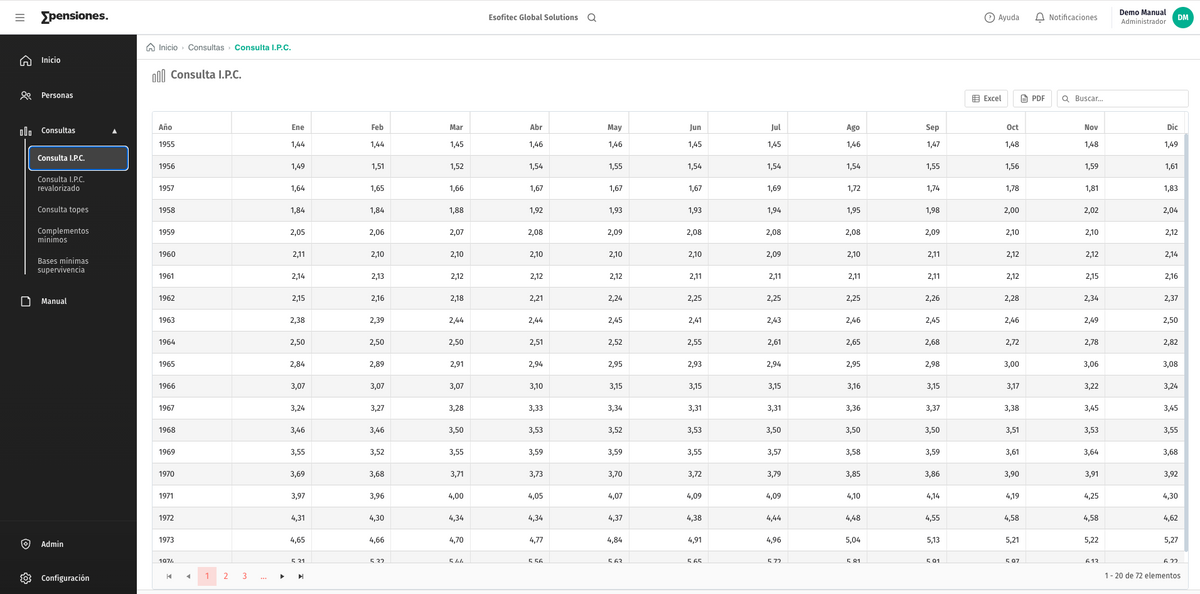Viewport: 1200px width, 594px height.
Task: Focus the Buscar search field
Action: (x=1123, y=98)
